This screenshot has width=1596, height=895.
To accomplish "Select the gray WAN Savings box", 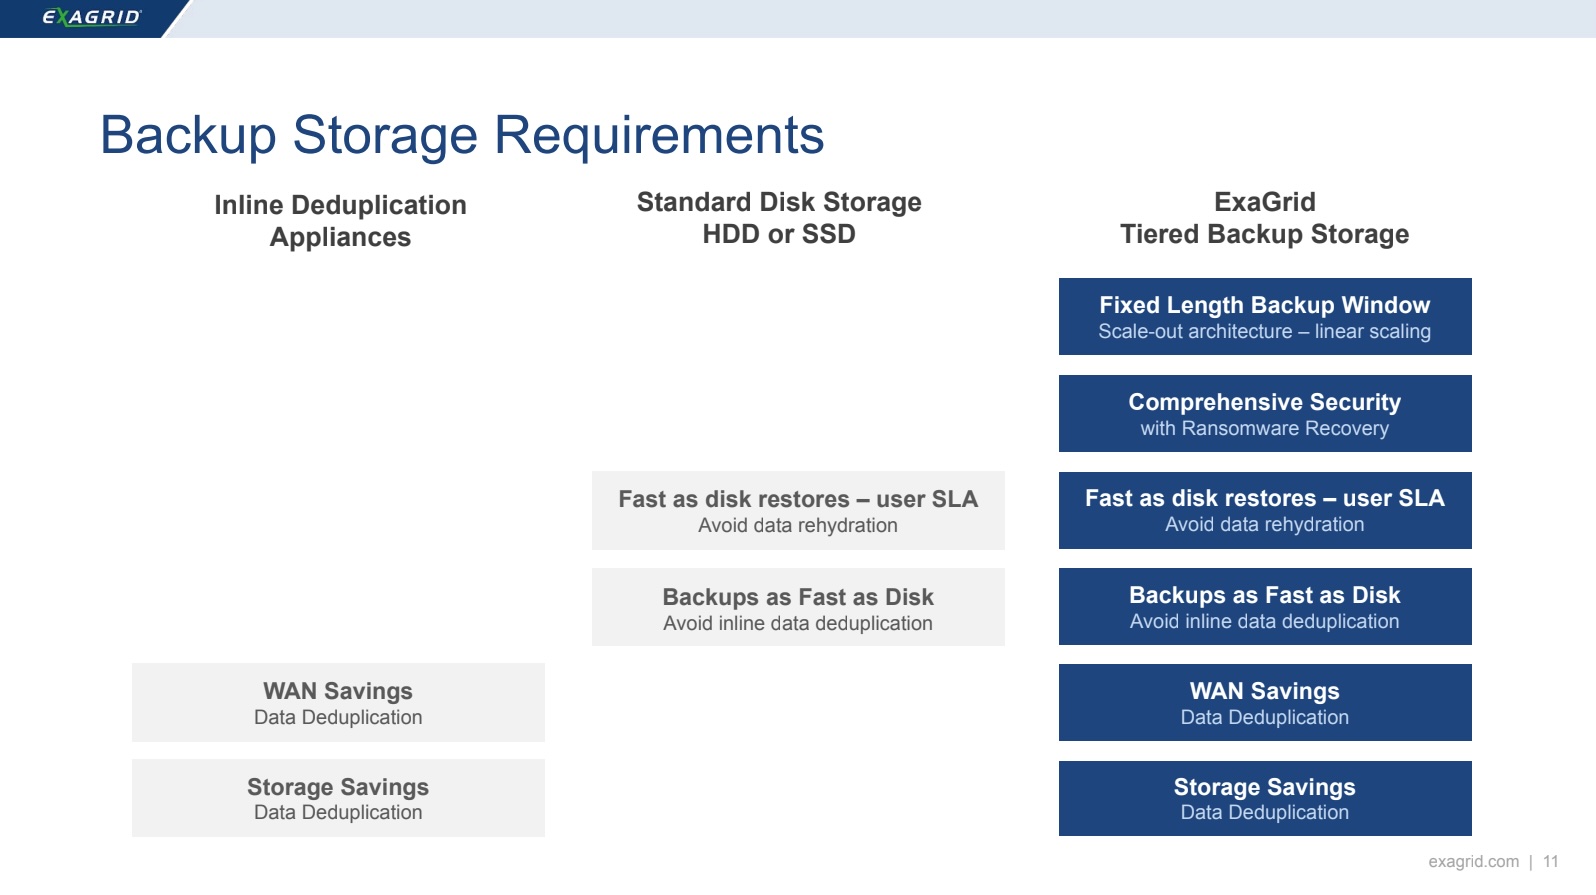I will 338,702.
